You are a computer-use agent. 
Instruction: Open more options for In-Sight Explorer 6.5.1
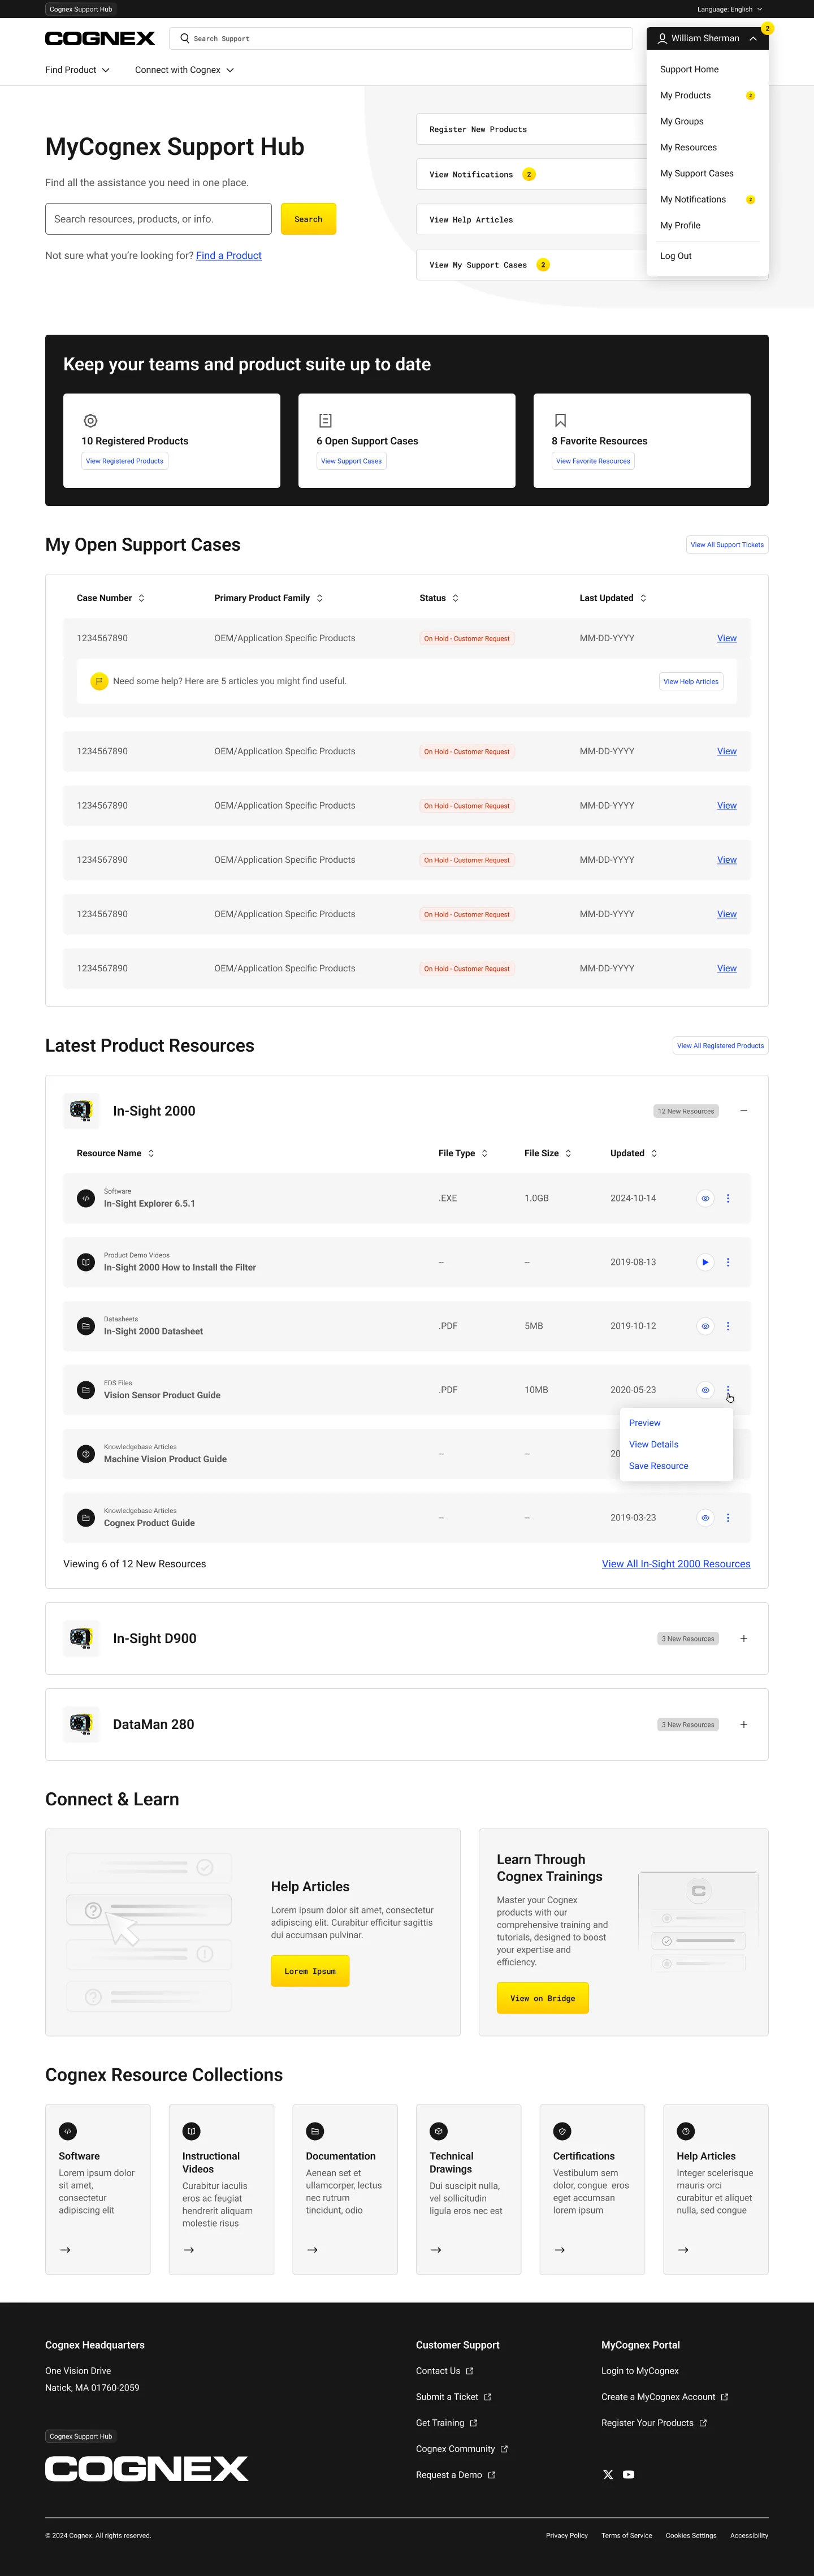point(728,1198)
